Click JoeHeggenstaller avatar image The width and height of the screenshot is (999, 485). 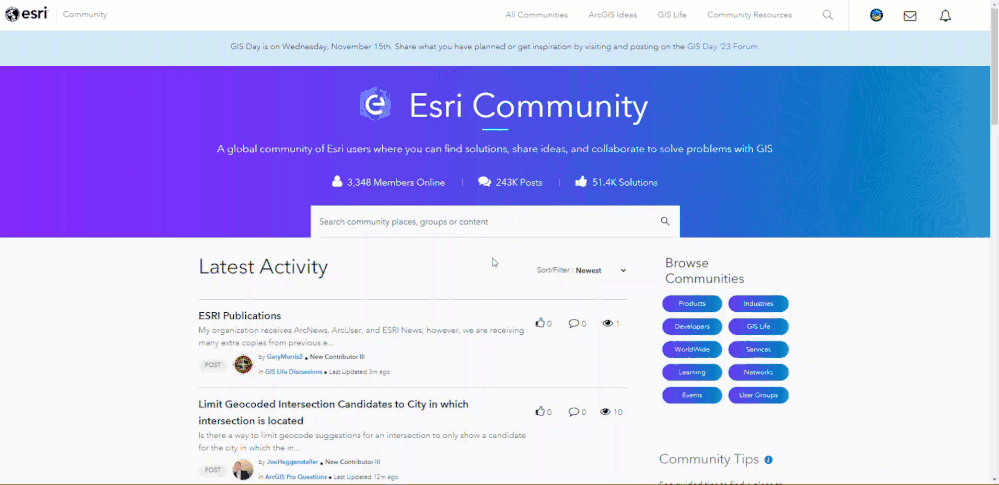tap(243, 470)
